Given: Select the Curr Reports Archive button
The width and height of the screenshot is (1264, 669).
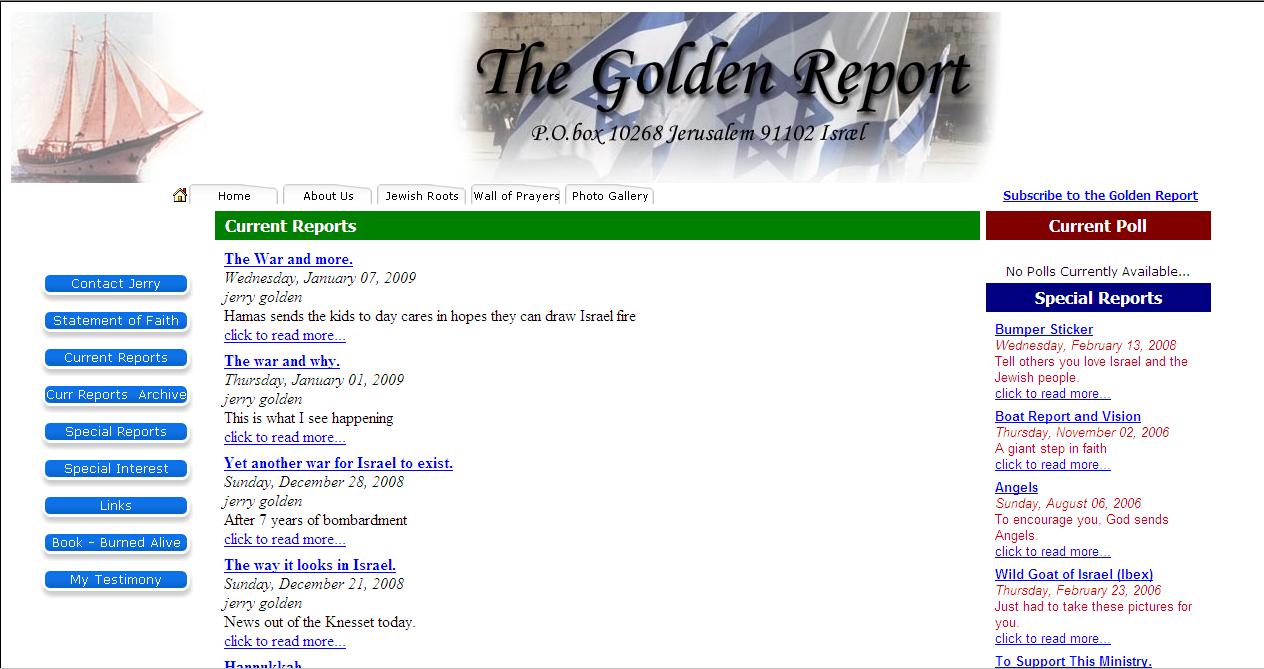Looking at the screenshot, I should click(116, 395).
